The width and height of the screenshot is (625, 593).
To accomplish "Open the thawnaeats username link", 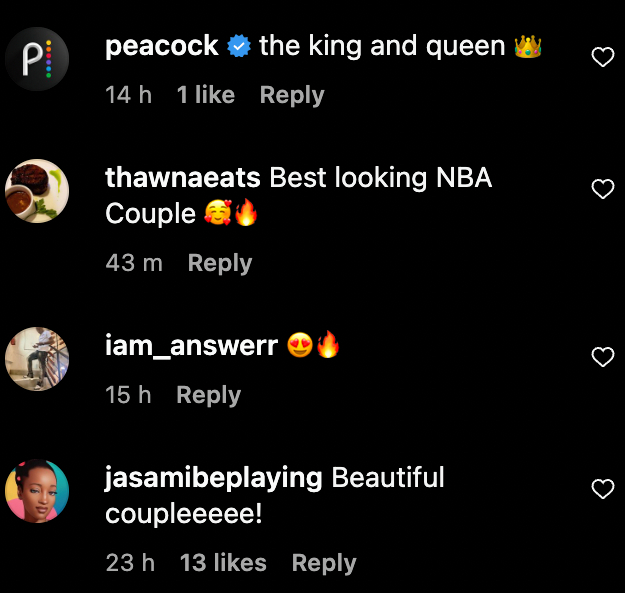I will [x=183, y=178].
